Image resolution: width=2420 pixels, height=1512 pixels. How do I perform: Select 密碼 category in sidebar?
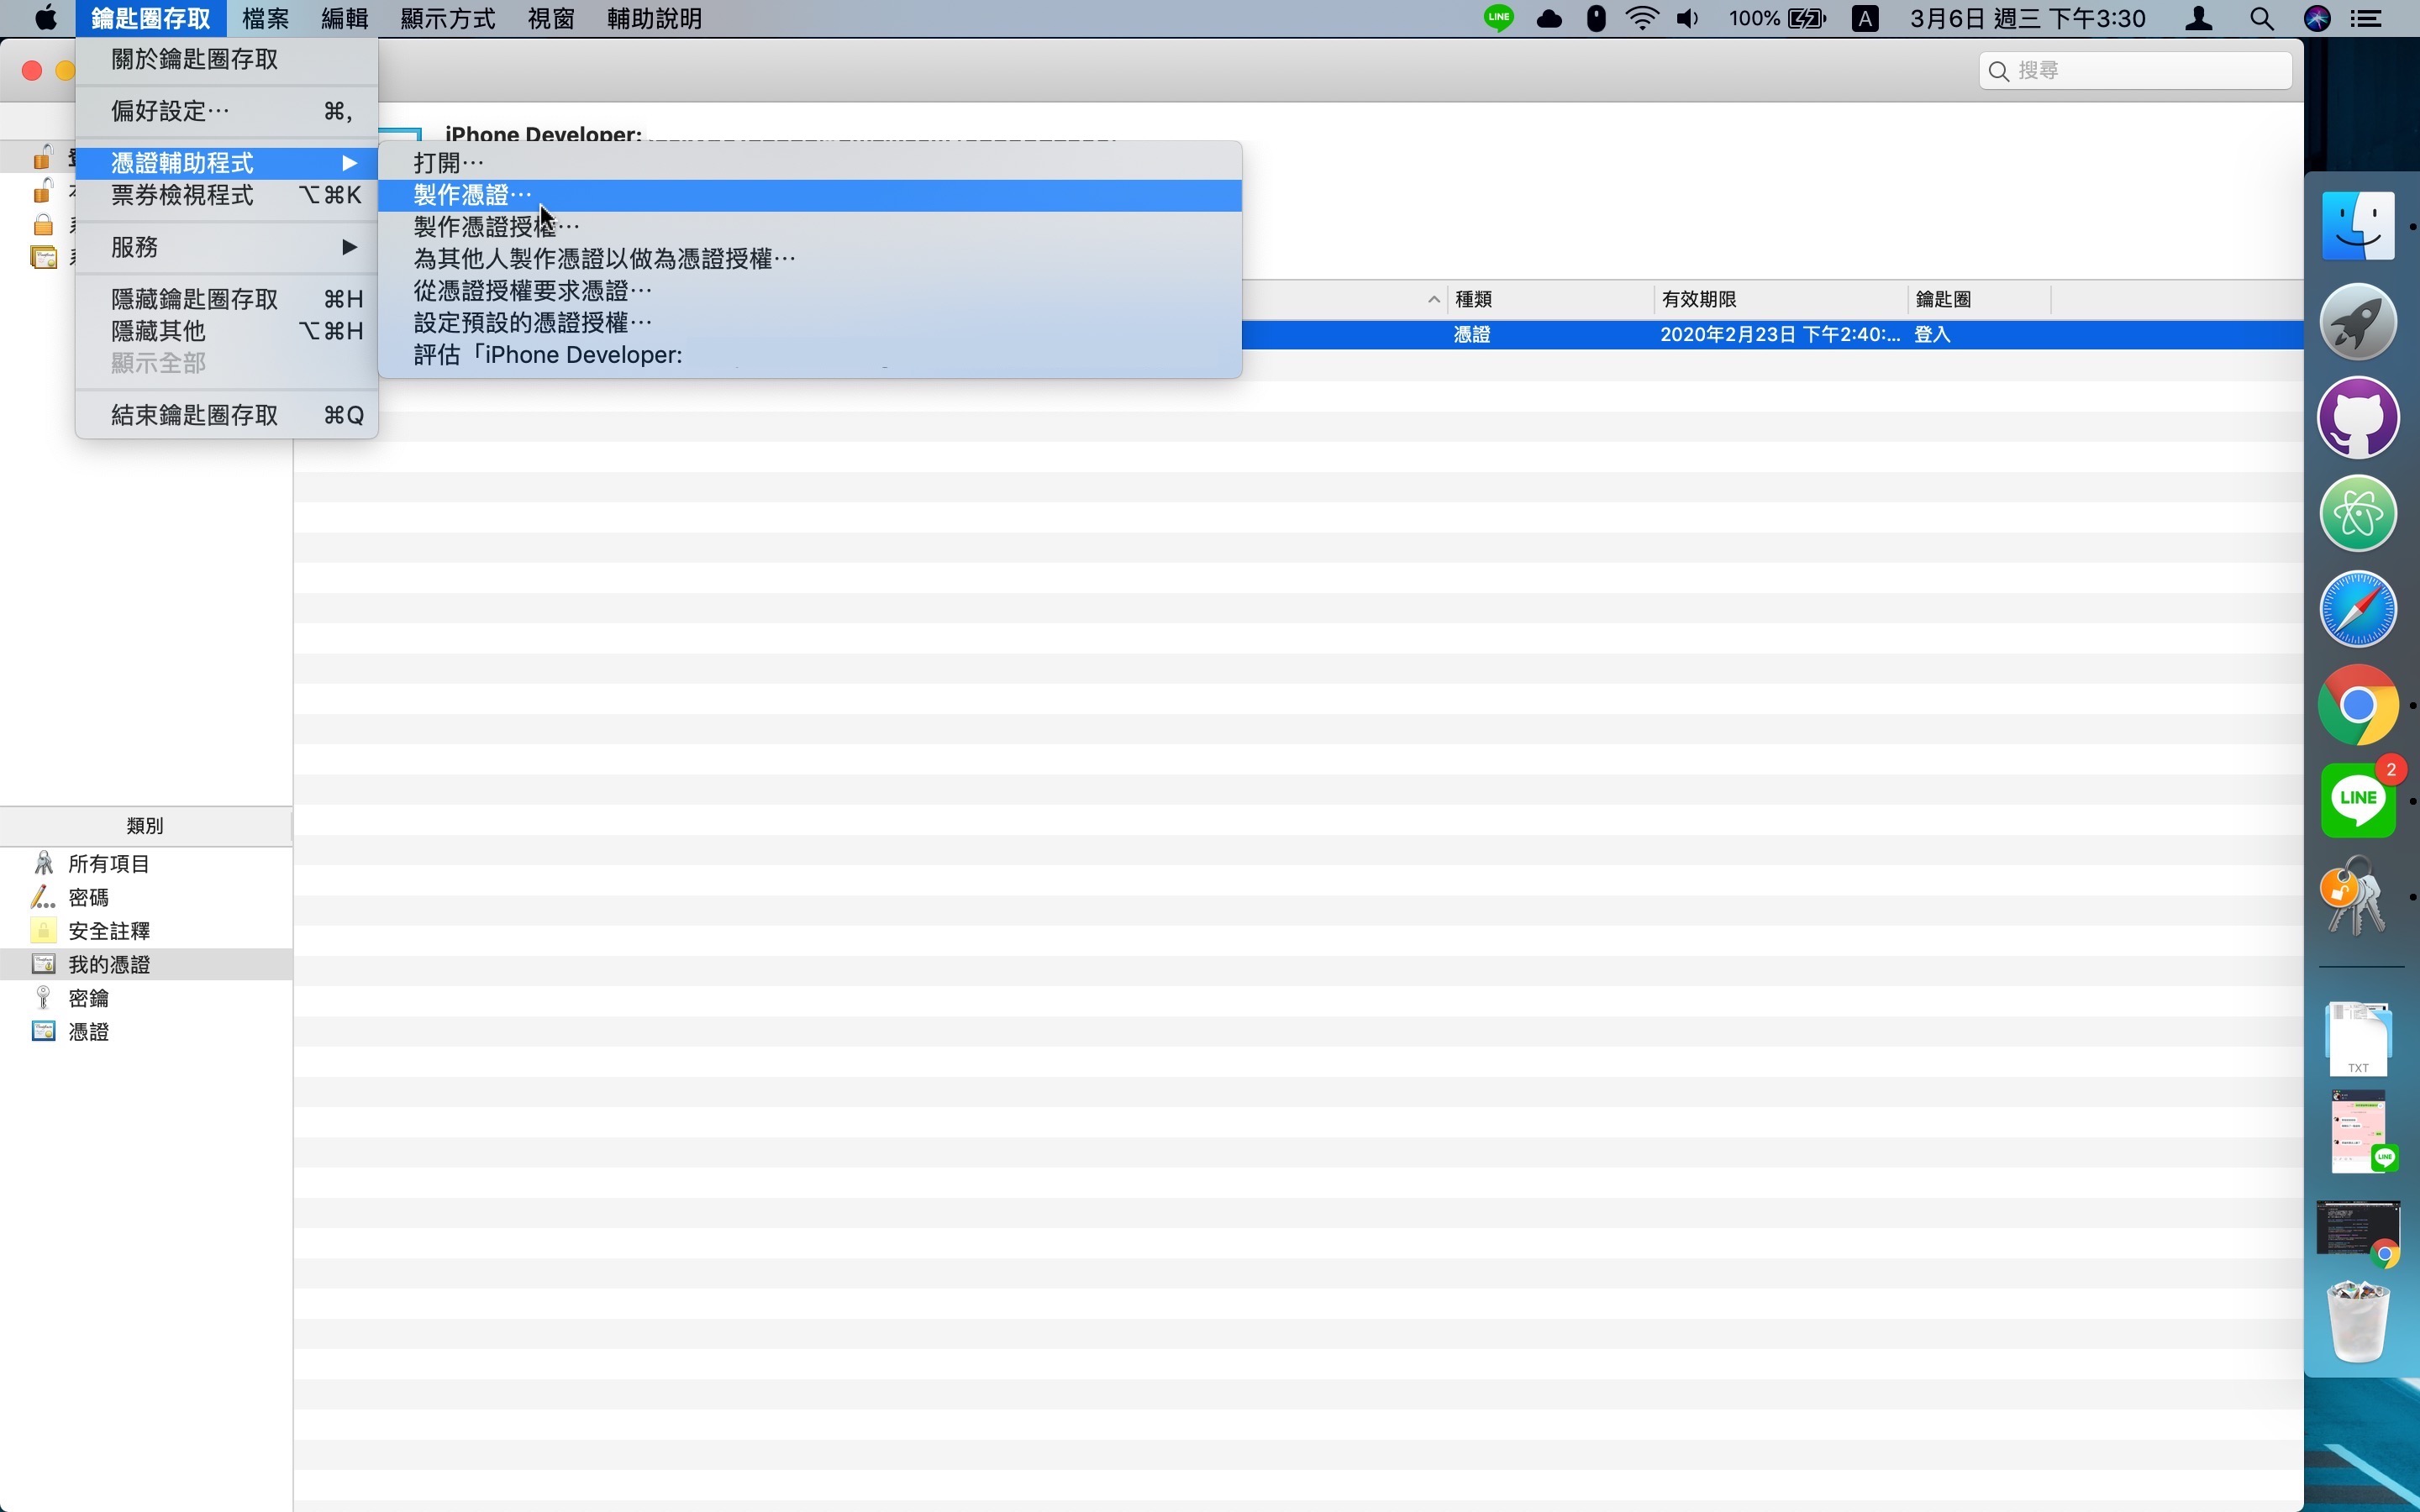point(88,897)
